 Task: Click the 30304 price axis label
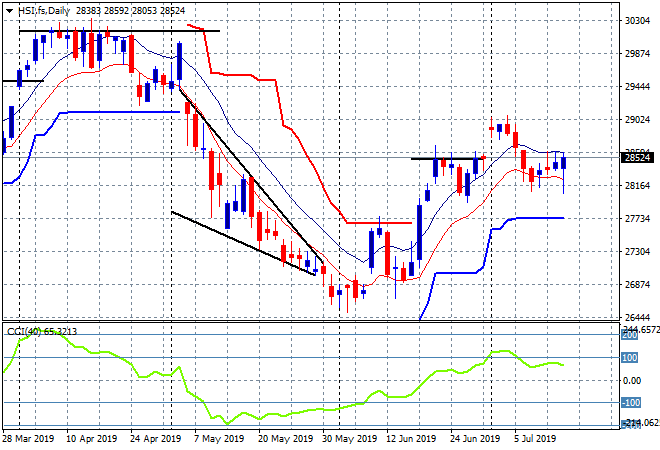(x=637, y=21)
